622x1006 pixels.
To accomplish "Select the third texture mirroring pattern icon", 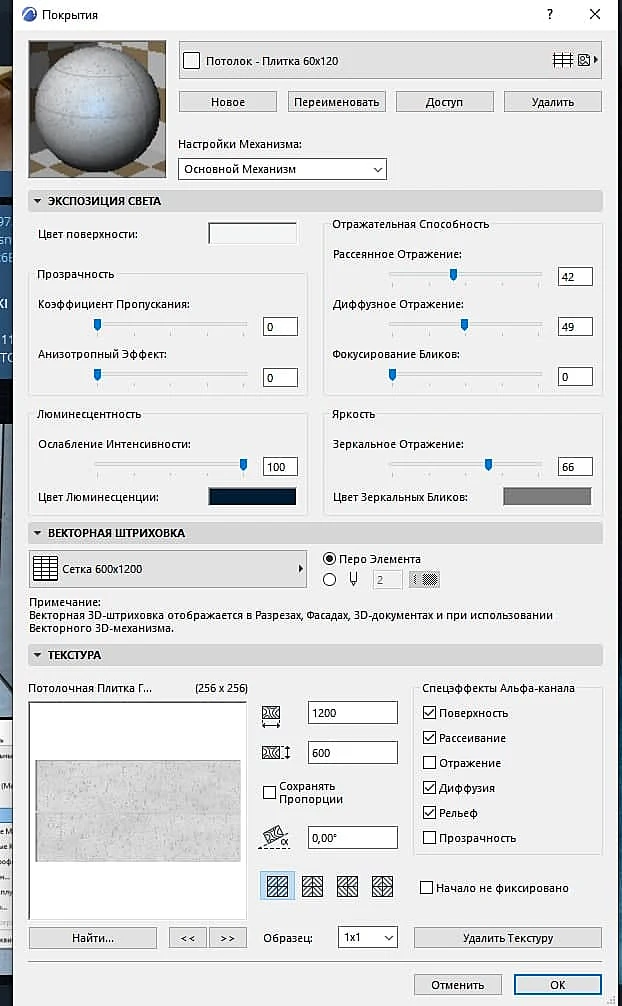I will click(x=347, y=886).
